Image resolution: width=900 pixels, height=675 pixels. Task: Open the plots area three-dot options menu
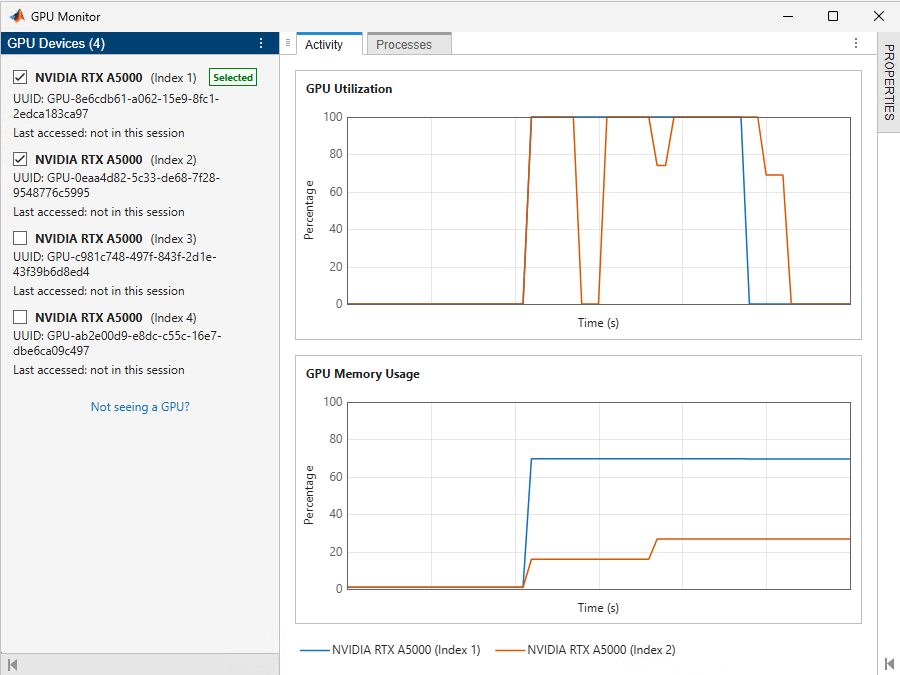856,43
